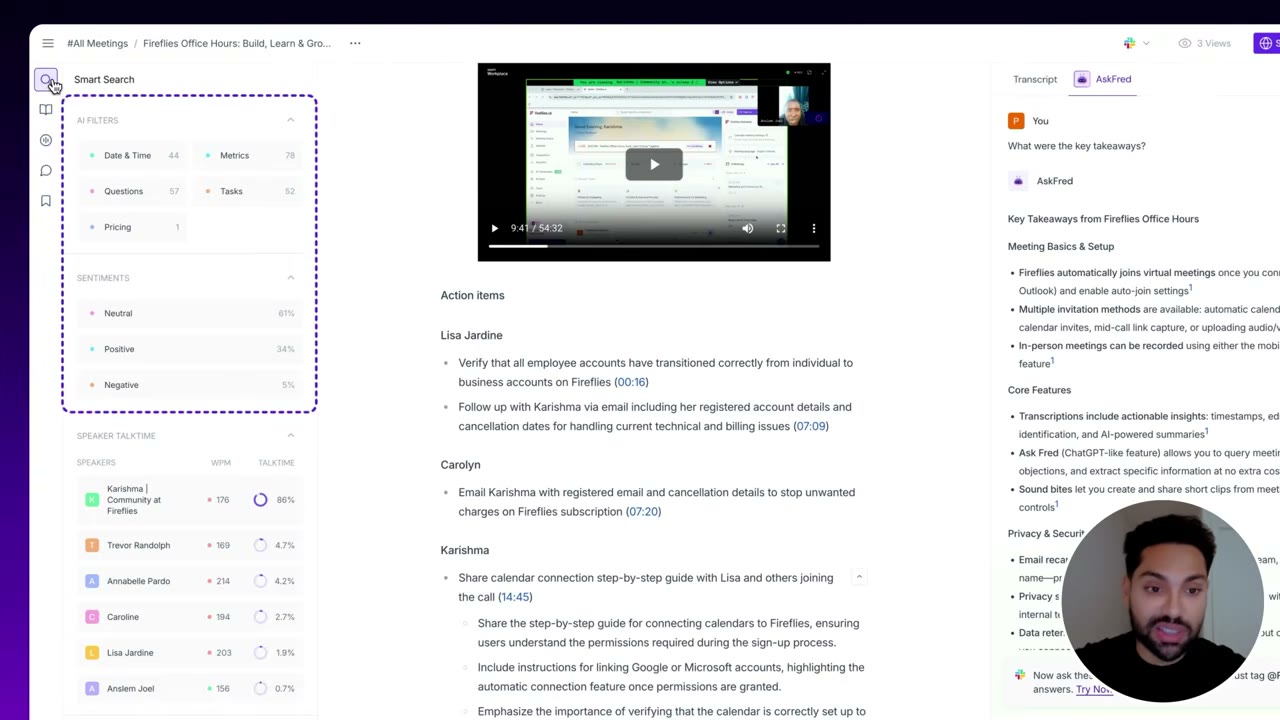Screen dimensions: 1280x720
Task: Click the eye icon beside 3 Views
Action: [x=1185, y=43]
